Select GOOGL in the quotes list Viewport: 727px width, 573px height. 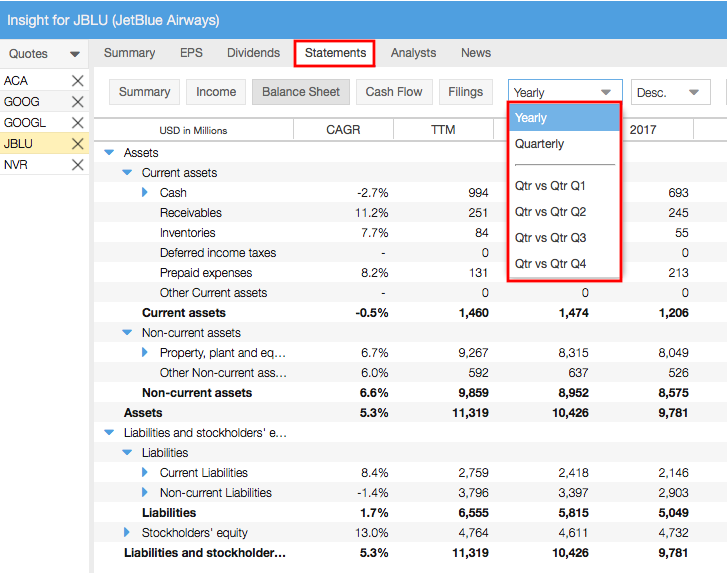click(x=25, y=122)
